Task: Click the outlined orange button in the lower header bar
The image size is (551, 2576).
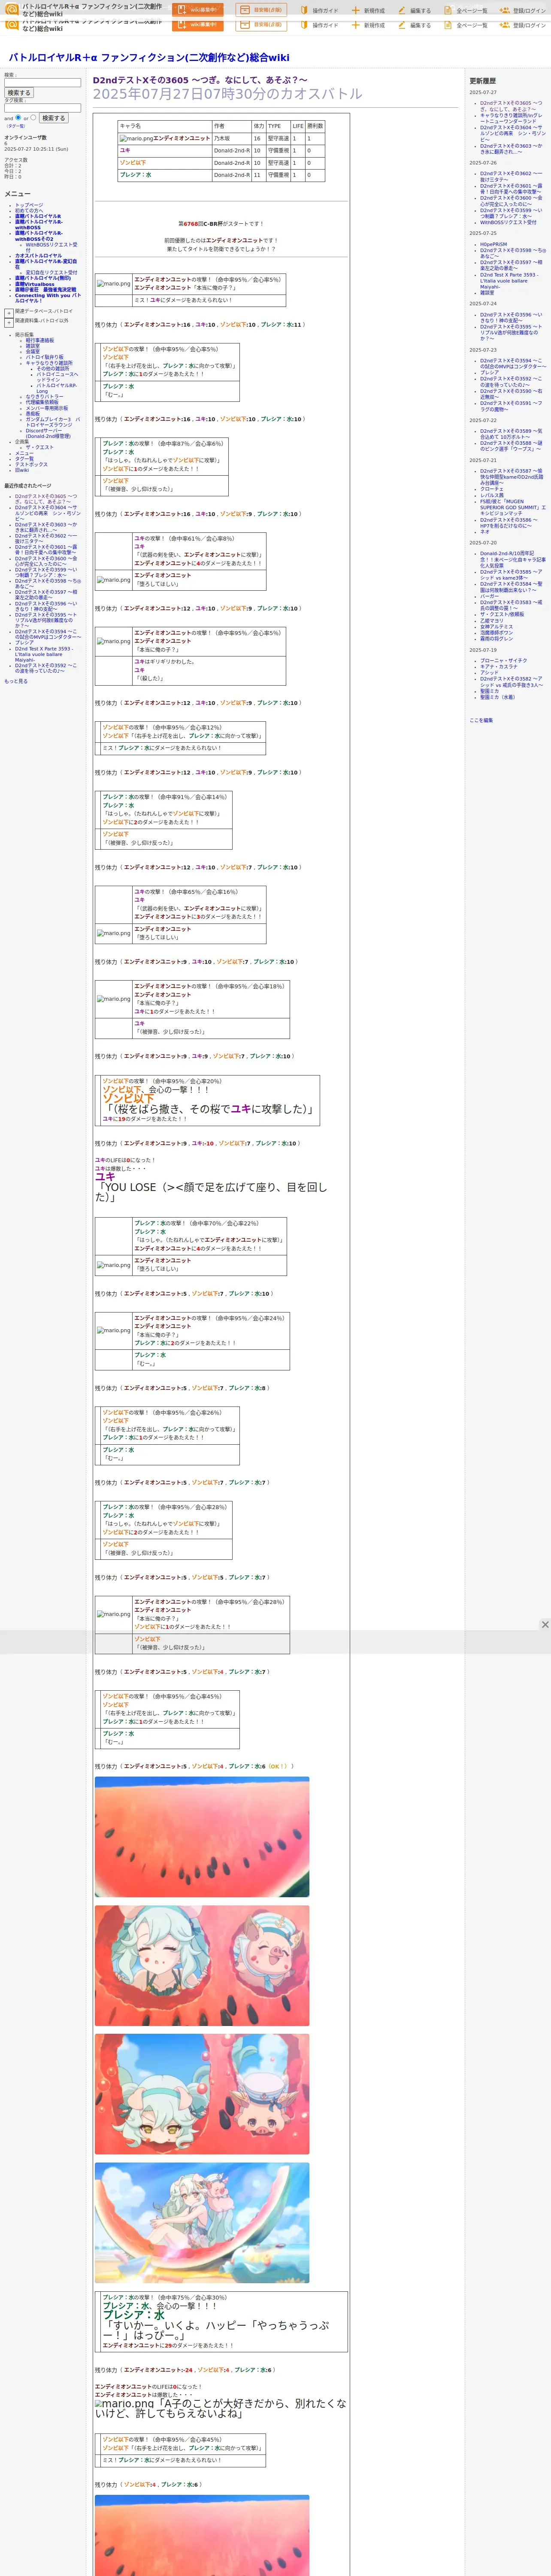Action: tap(261, 25)
